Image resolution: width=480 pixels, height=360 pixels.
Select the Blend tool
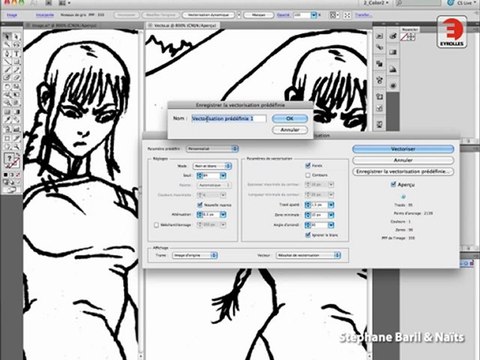coord(16,119)
